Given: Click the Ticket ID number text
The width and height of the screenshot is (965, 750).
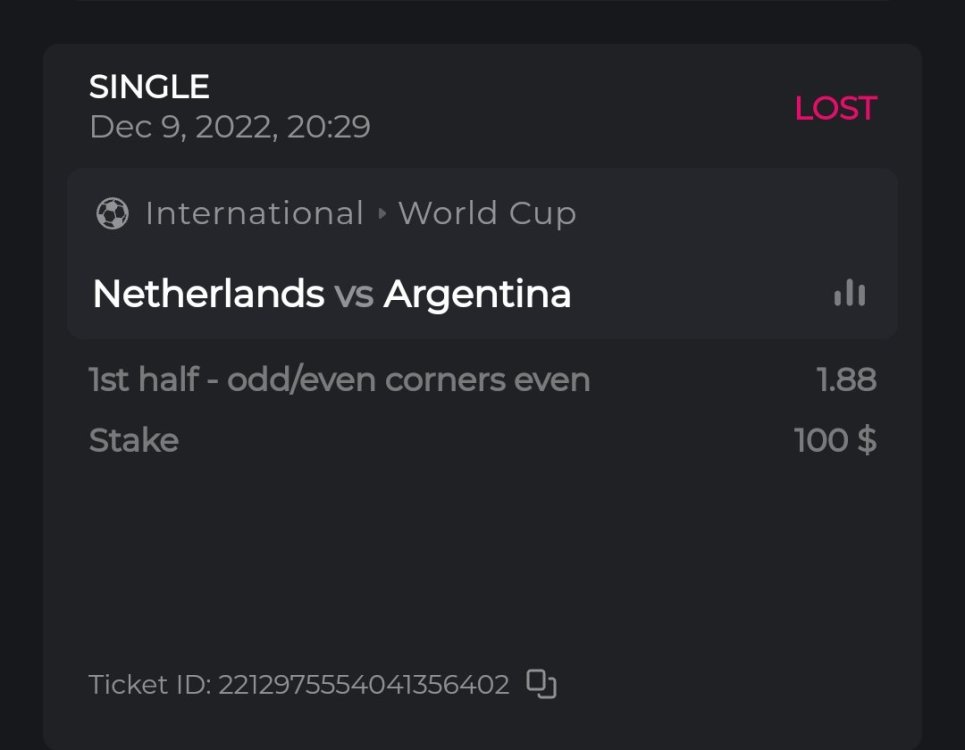Looking at the screenshot, I should 364,685.
